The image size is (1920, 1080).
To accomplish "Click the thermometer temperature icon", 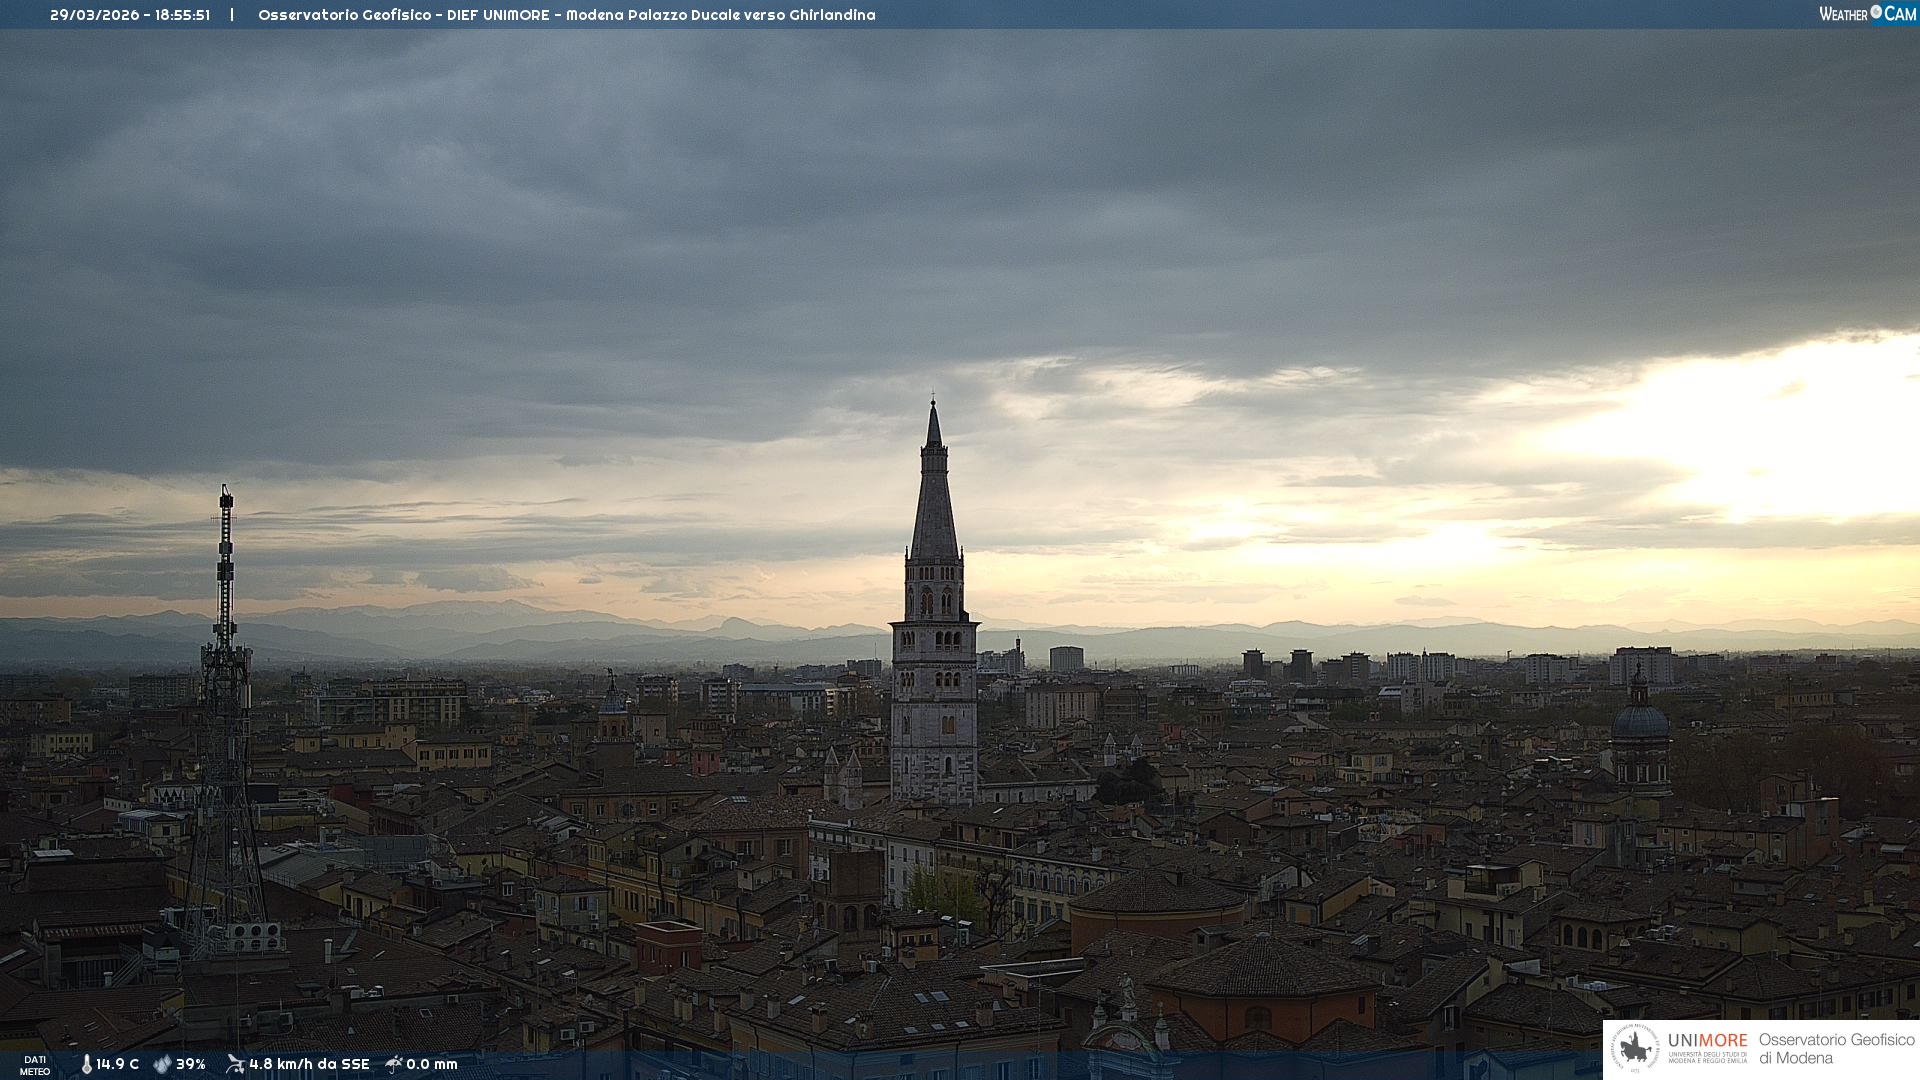I will click(x=86, y=1065).
